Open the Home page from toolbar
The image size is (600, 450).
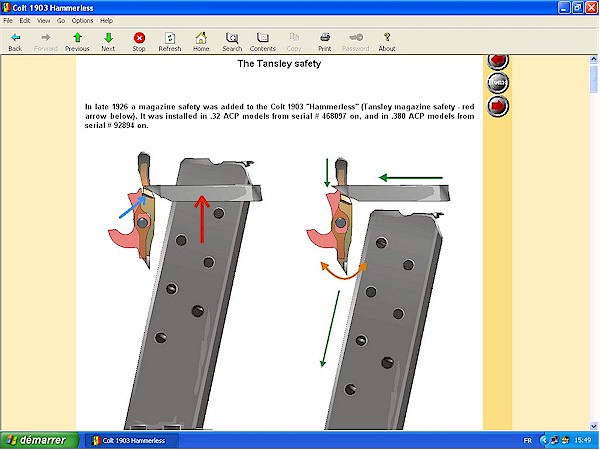[201, 42]
